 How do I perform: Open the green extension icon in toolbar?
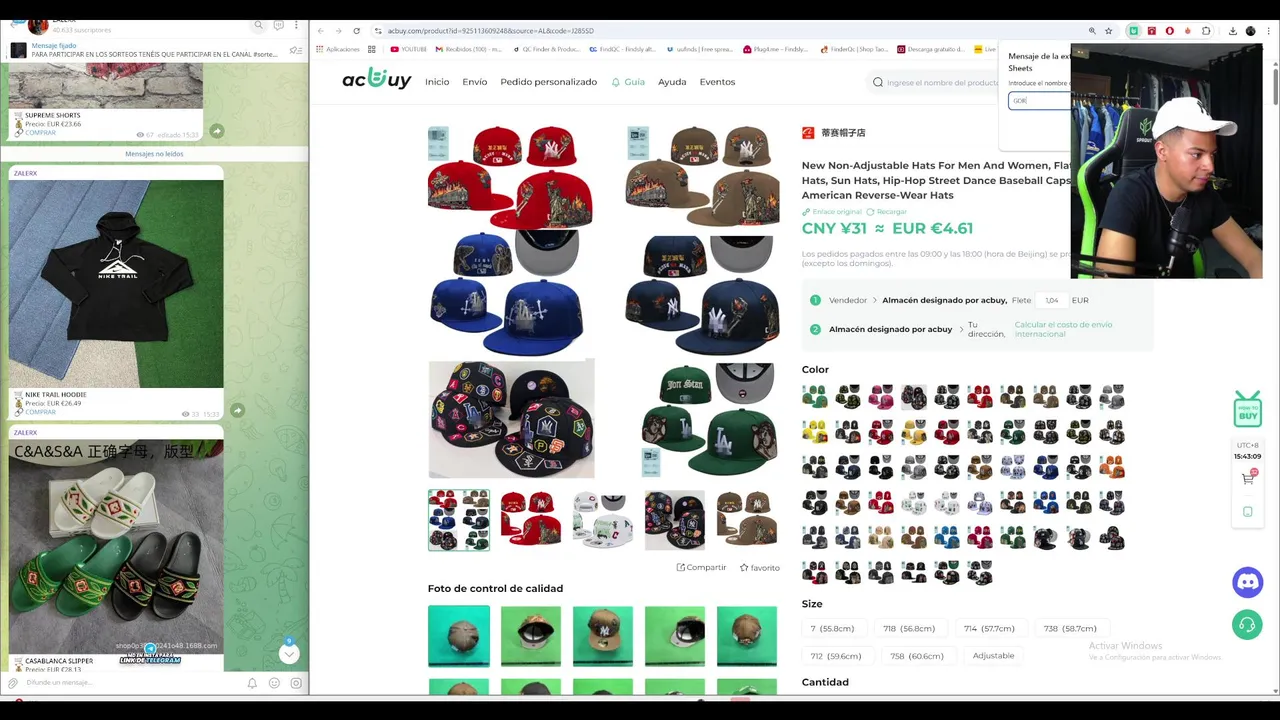pos(1133,31)
